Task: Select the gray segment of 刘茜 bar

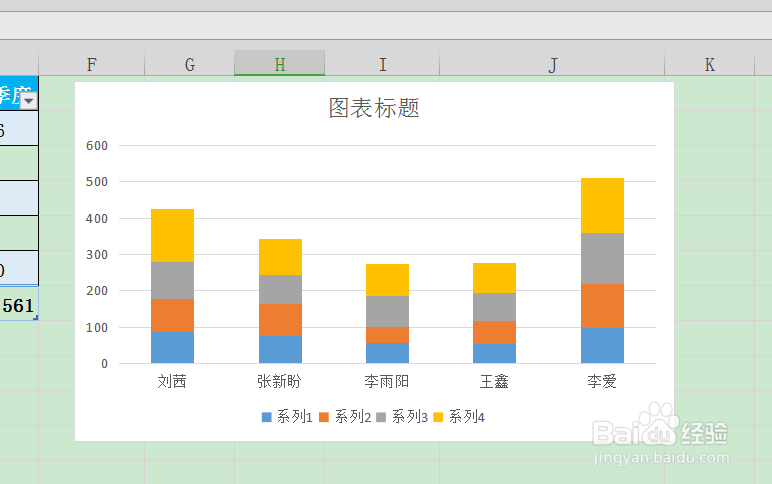Action: 172,280
